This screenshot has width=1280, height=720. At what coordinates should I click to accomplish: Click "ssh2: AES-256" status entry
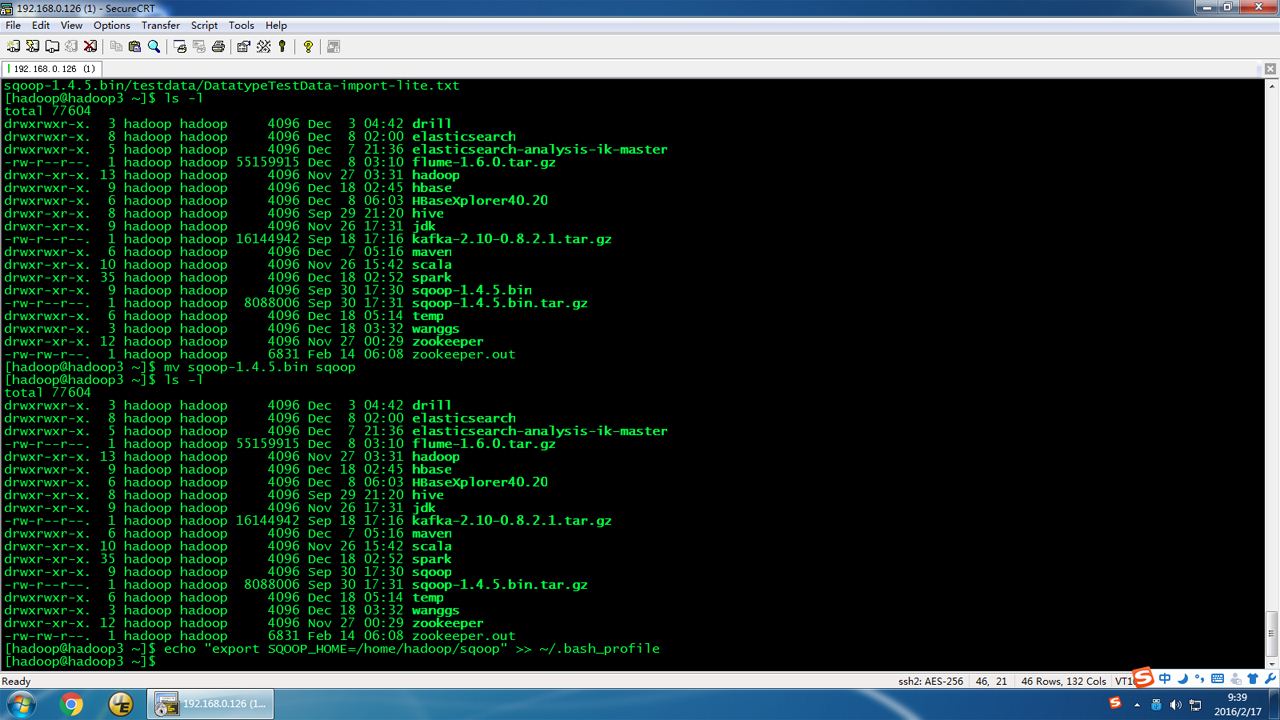931,681
